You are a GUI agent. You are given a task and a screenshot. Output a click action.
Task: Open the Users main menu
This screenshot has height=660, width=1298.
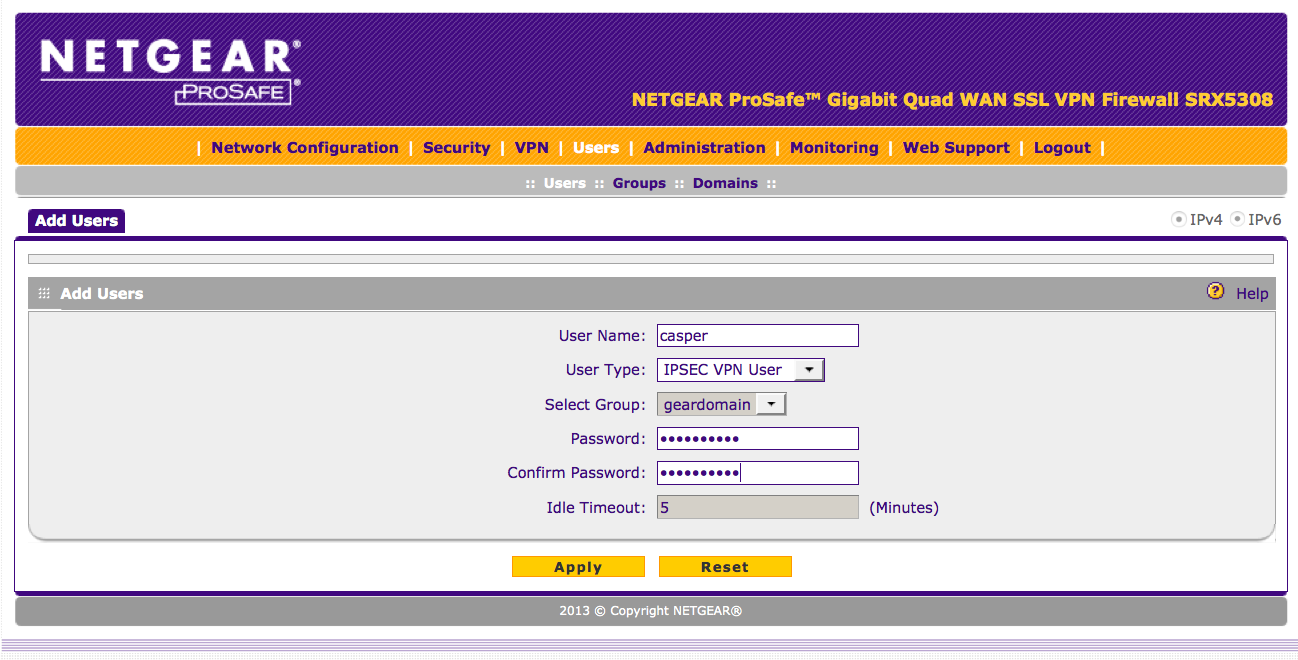point(596,147)
